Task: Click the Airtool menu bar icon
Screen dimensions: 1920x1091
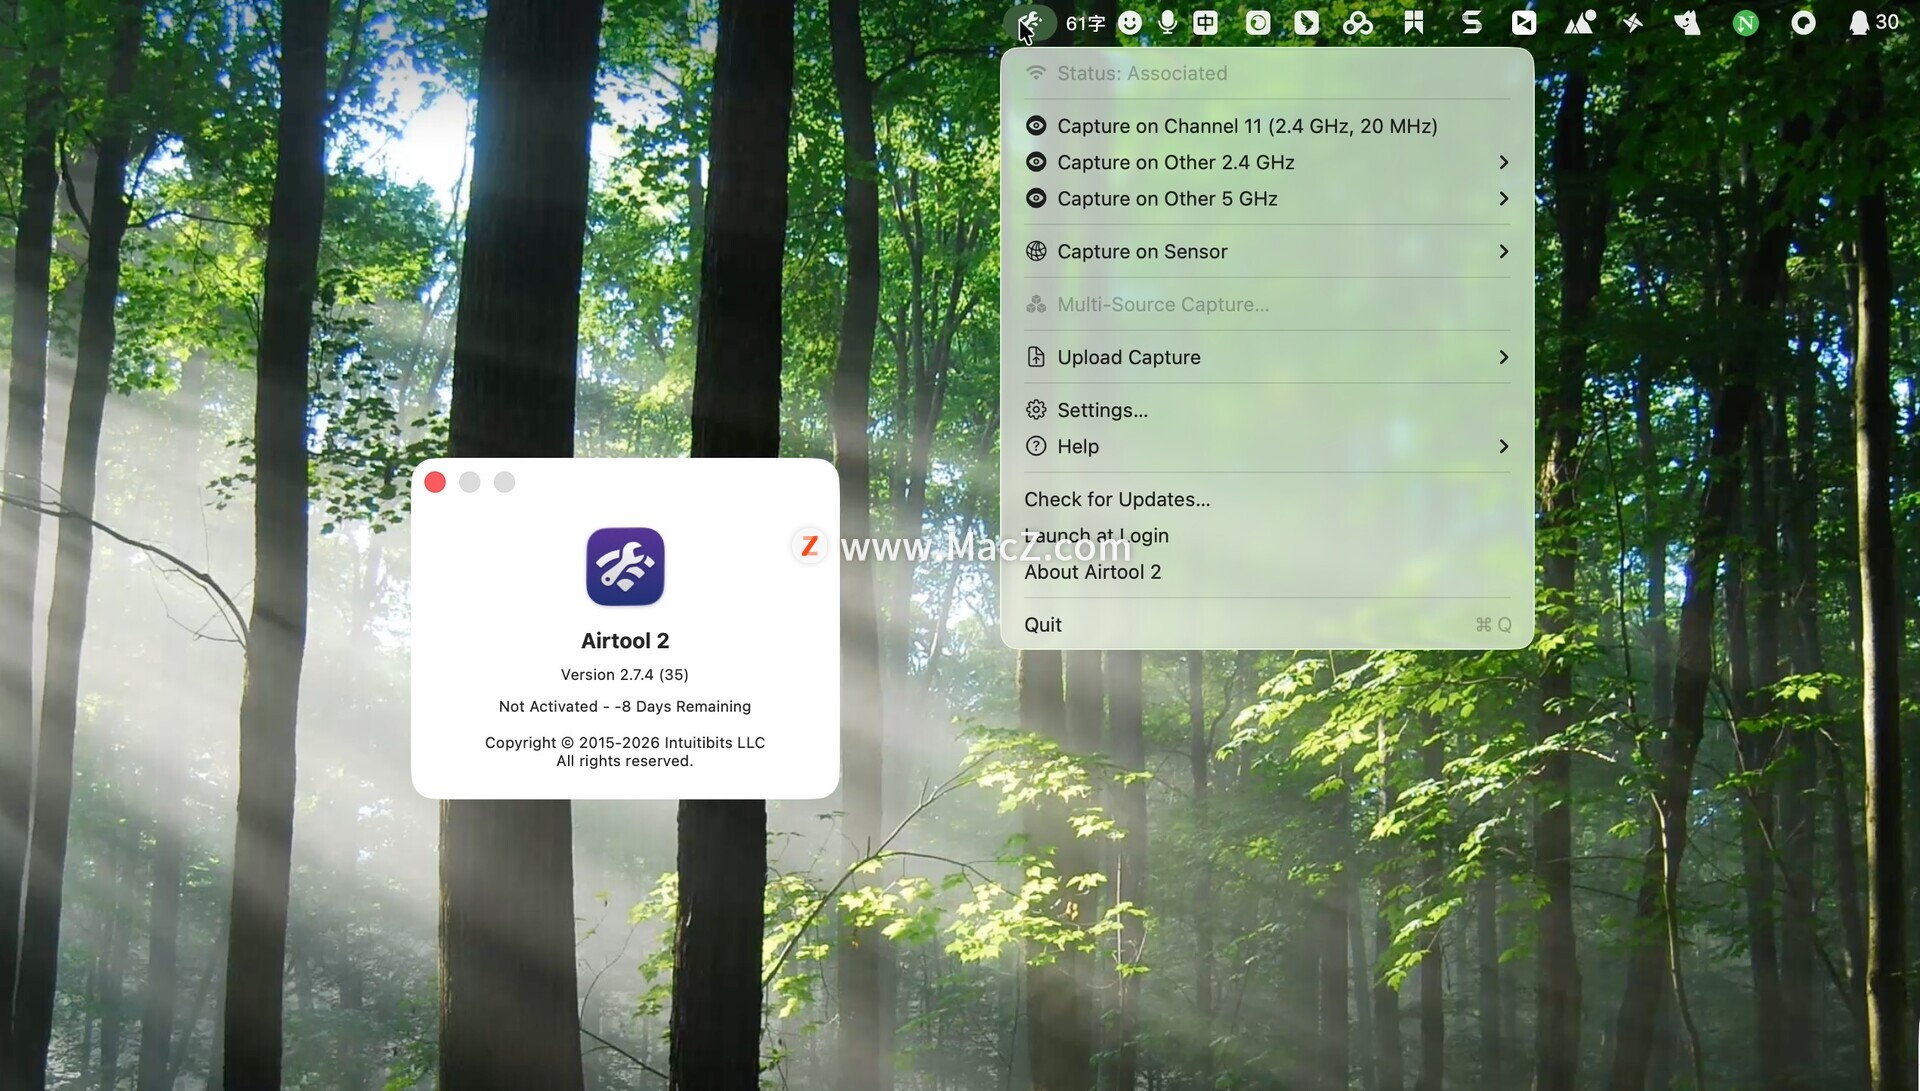Action: (1029, 23)
